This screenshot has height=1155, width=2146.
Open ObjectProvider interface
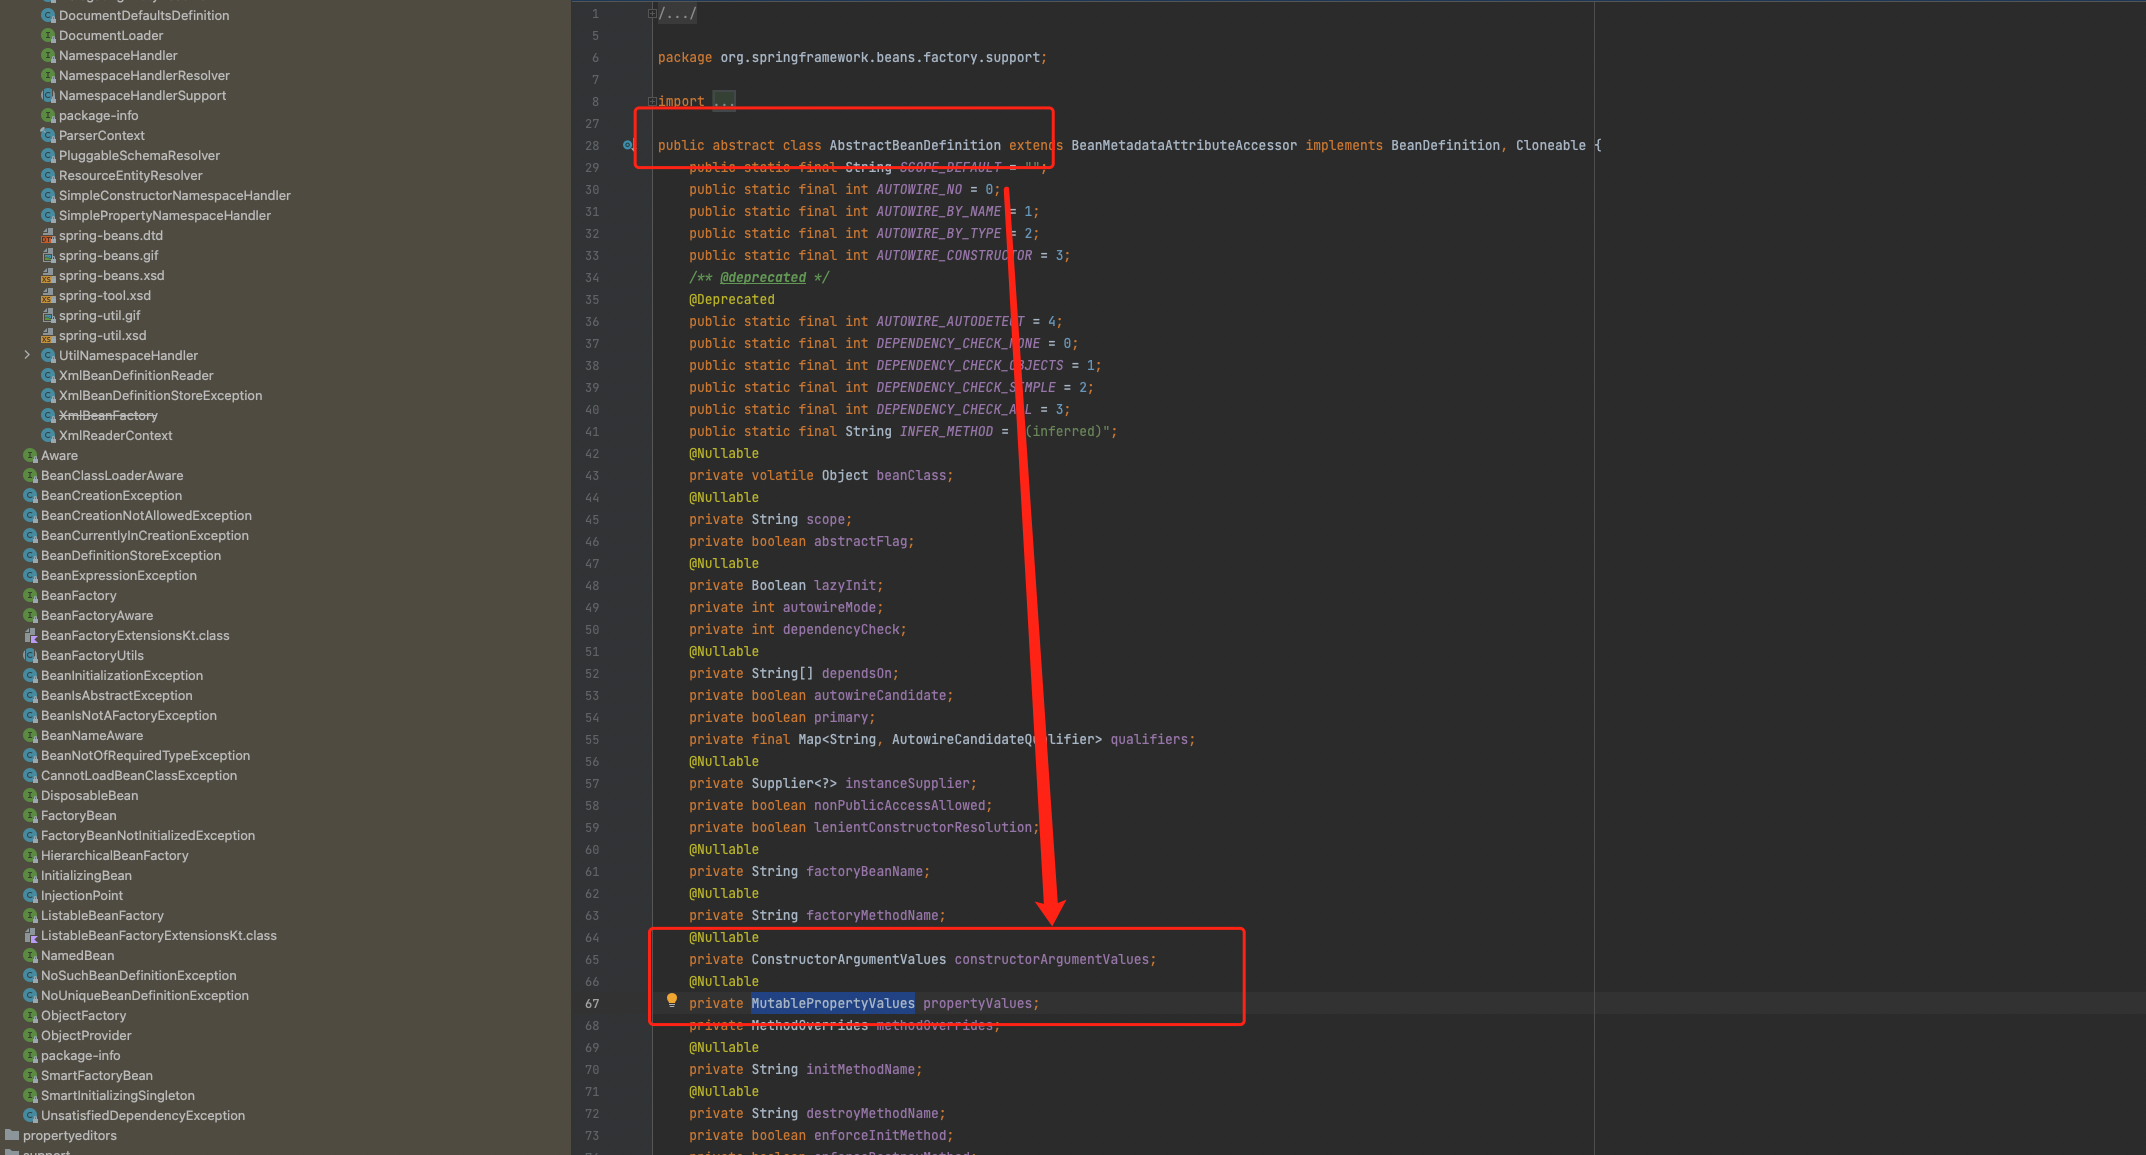[x=86, y=1035]
